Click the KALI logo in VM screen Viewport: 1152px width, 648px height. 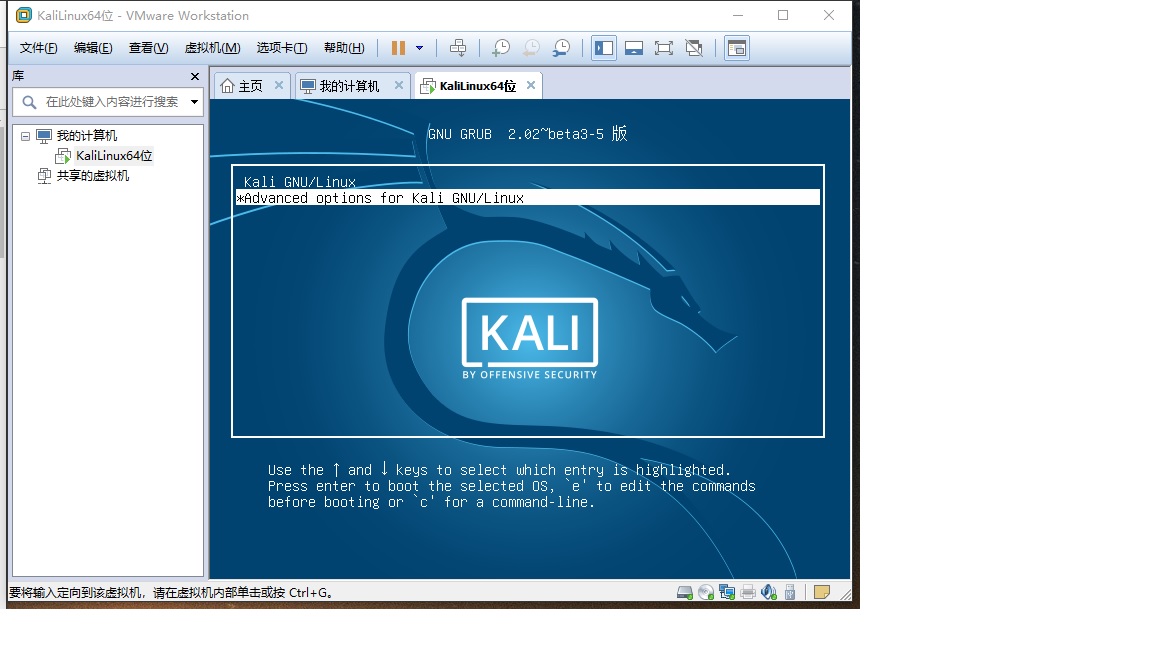[x=530, y=339]
